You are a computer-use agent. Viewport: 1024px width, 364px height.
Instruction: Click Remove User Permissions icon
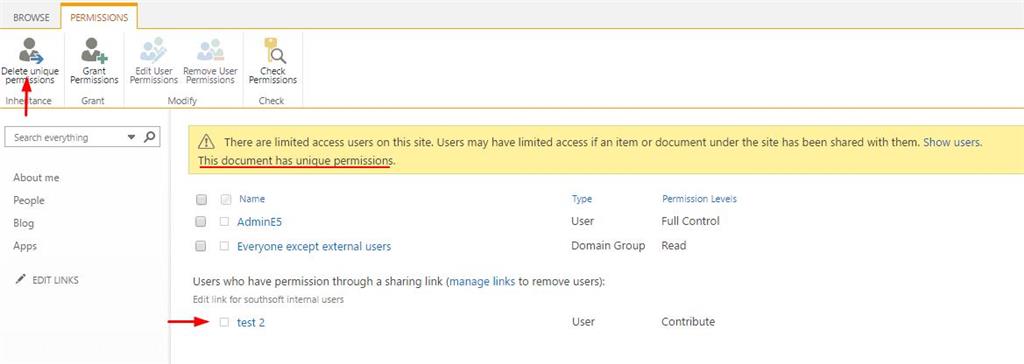click(210, 51)
